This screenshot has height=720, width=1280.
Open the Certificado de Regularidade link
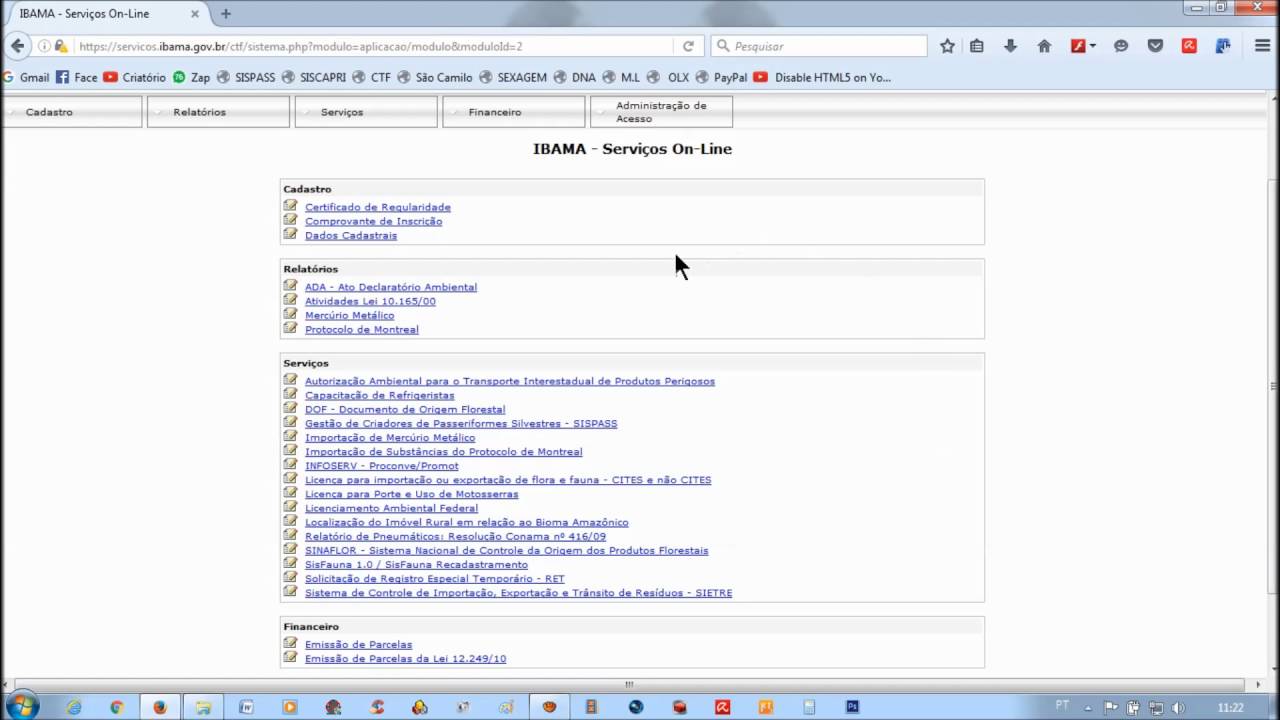378,207
